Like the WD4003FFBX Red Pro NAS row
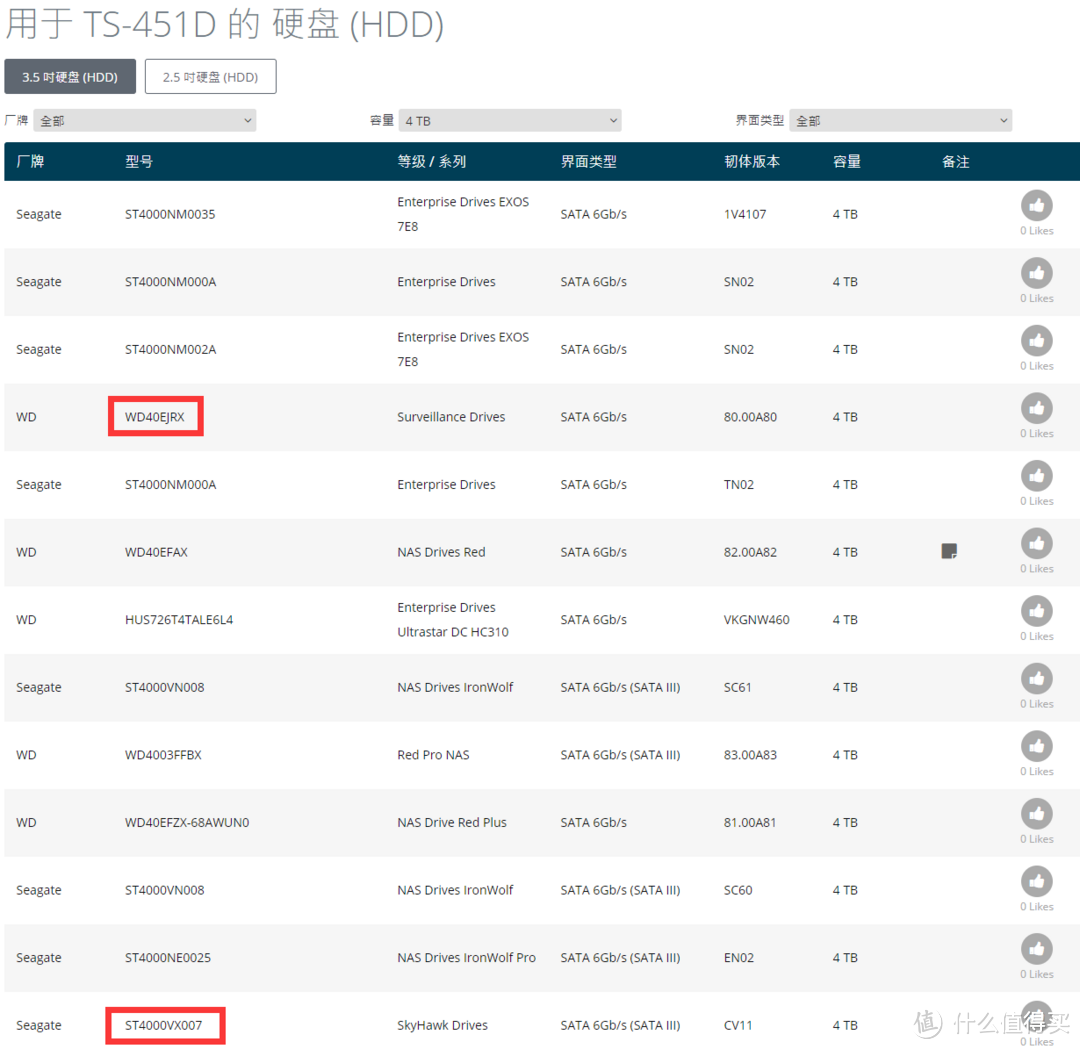1080x1049 pixels. click(x=1037, y=745)
